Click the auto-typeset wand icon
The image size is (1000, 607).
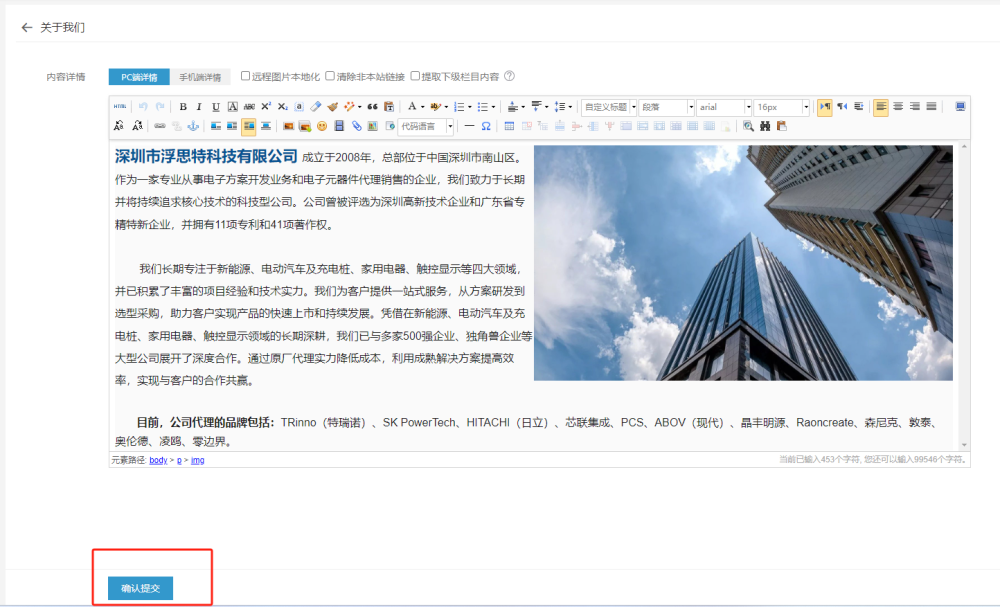point(349,106)
